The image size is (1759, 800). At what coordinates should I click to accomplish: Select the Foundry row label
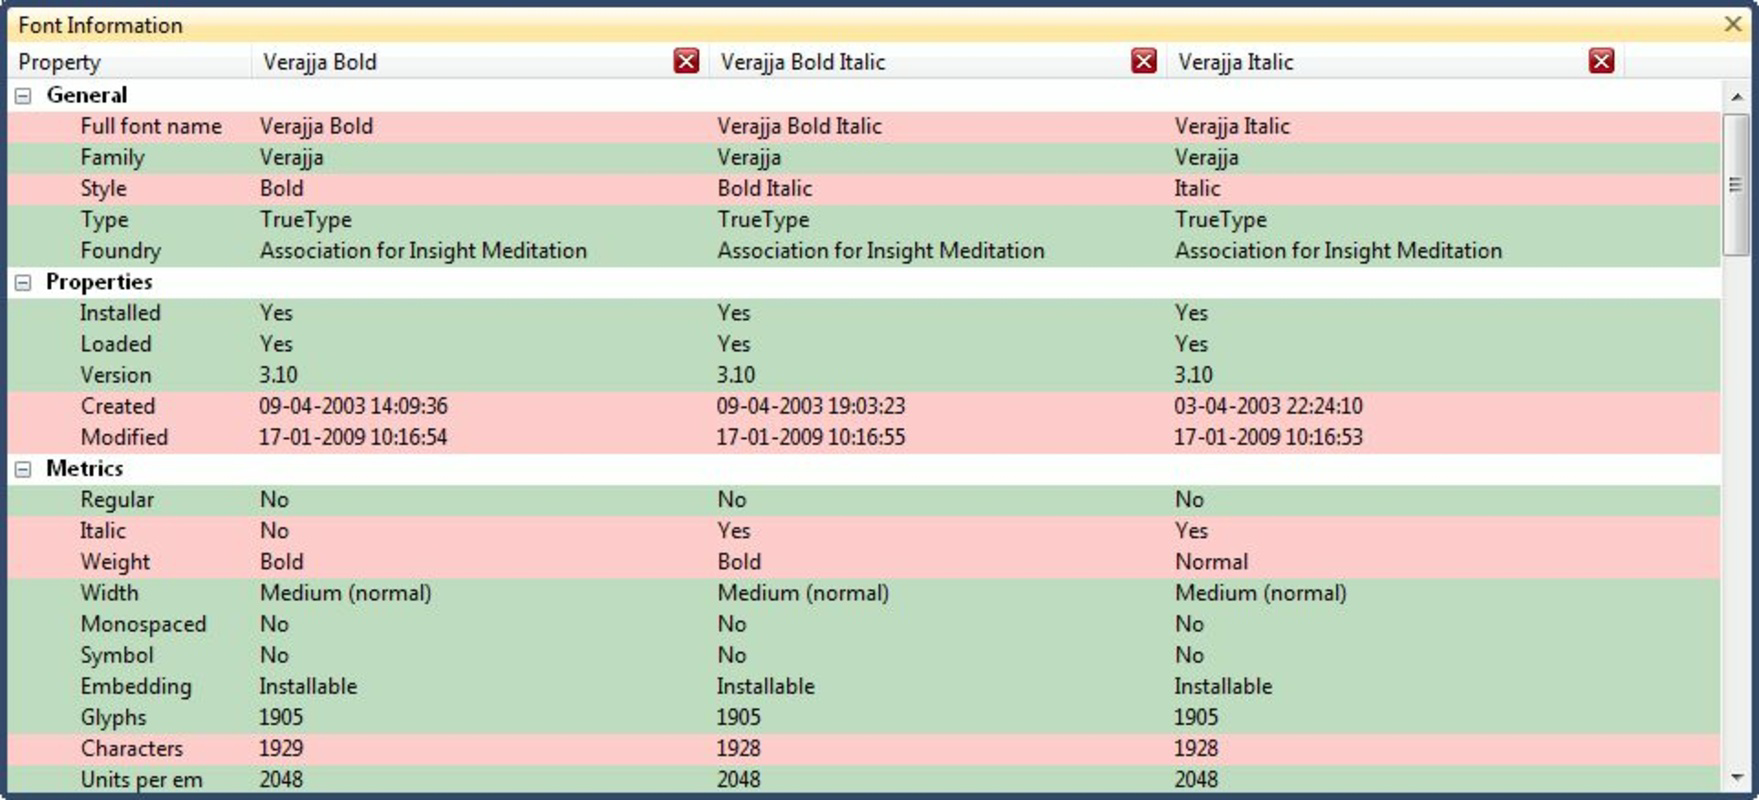click(x=120, y=250)
